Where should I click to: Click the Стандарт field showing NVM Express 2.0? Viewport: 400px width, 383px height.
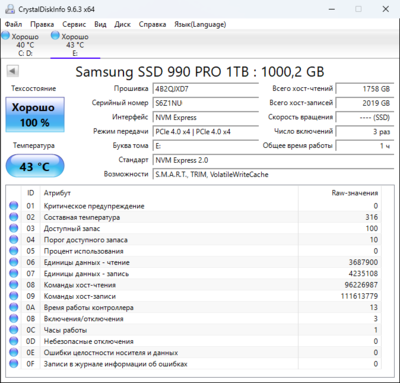click(273, 160)
